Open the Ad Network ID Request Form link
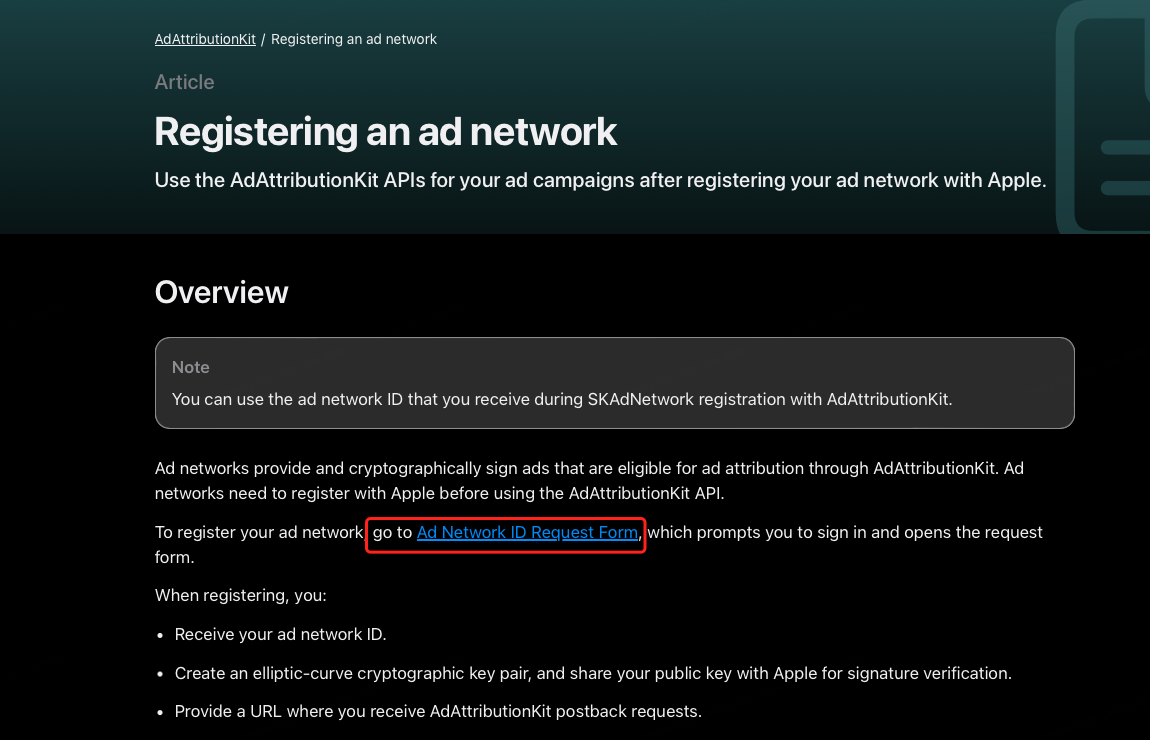The image size is (1150, 740). [x=527, y=532]
